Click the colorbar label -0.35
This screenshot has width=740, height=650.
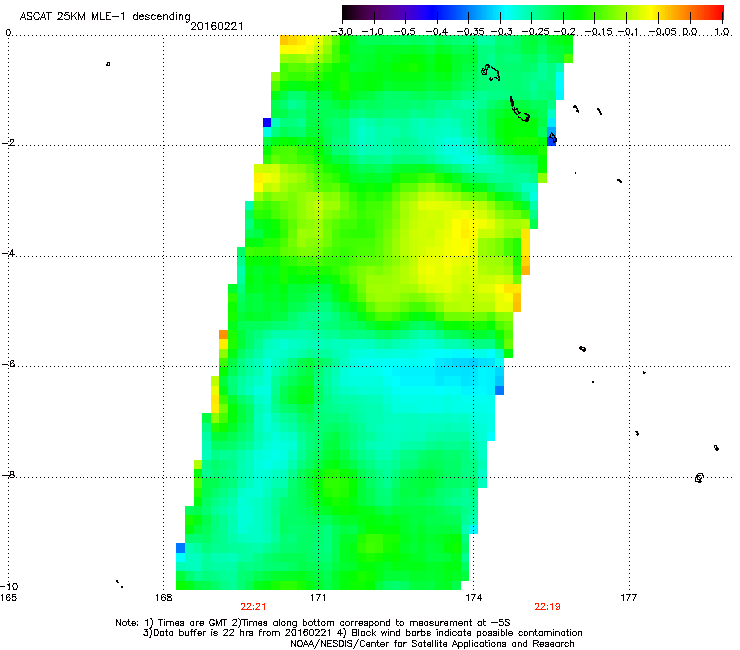[469, 32]
